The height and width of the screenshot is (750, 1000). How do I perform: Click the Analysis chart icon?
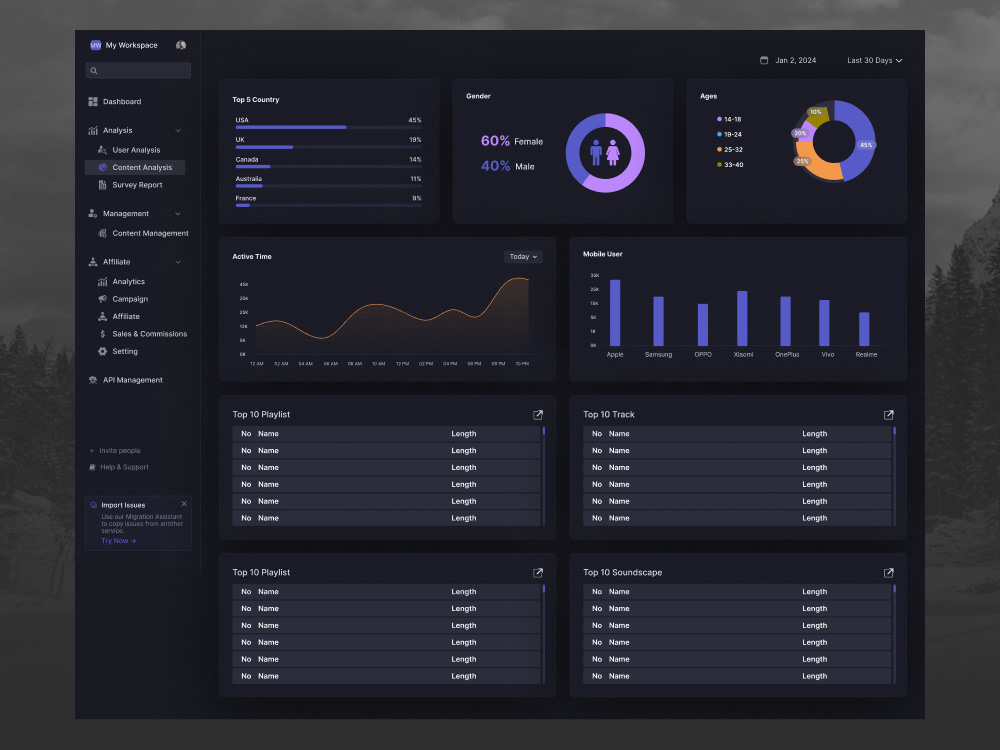[93, 130]
